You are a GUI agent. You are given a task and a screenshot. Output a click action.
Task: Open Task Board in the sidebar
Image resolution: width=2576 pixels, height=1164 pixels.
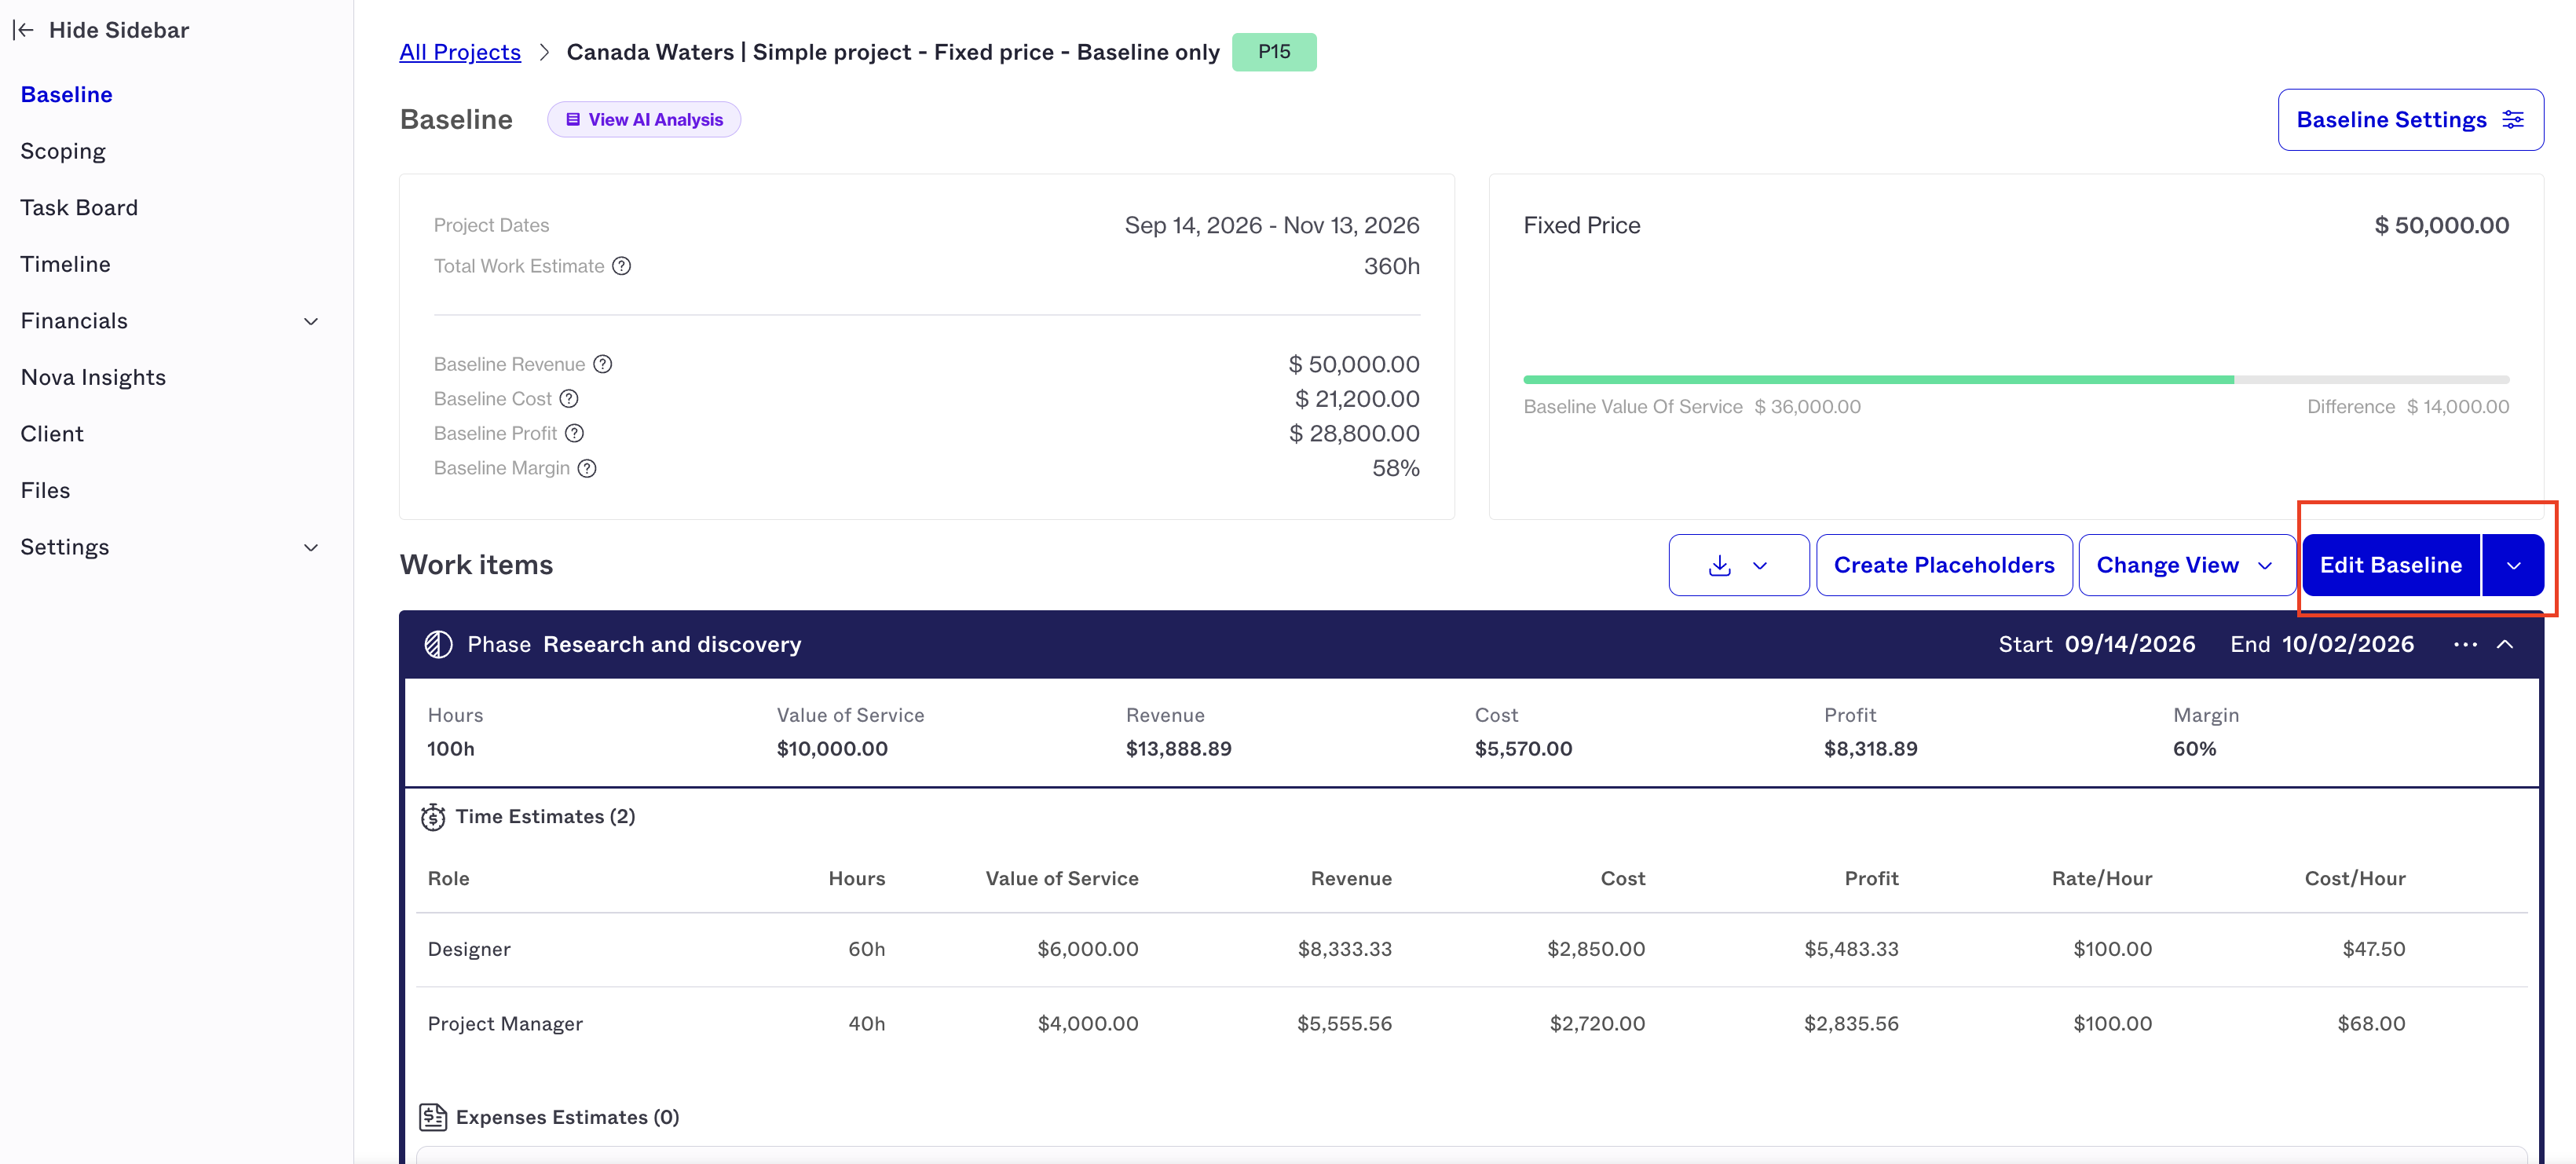coord(79,208)
